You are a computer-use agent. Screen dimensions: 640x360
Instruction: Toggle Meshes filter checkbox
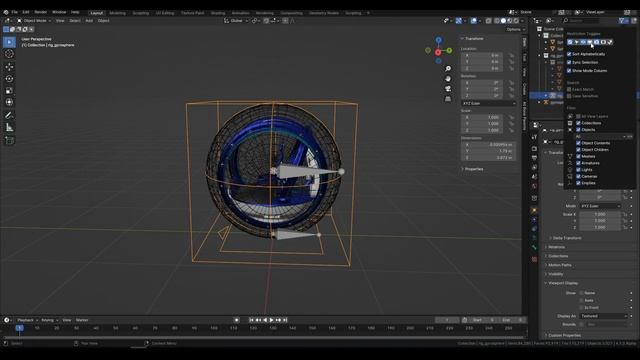tap(578, 156)
